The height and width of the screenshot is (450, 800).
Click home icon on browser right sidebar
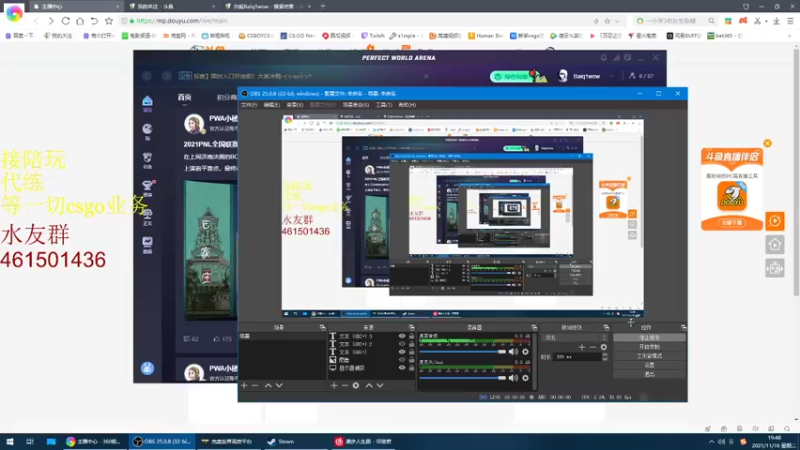click(x=774, y=245)
